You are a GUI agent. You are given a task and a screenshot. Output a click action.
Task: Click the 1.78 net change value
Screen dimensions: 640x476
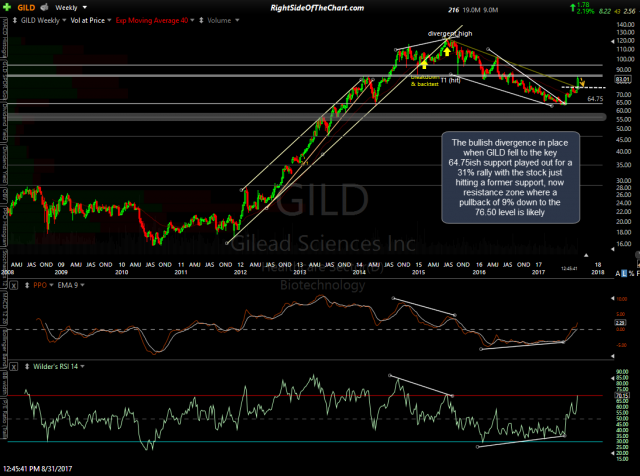[x=584, y=5]
